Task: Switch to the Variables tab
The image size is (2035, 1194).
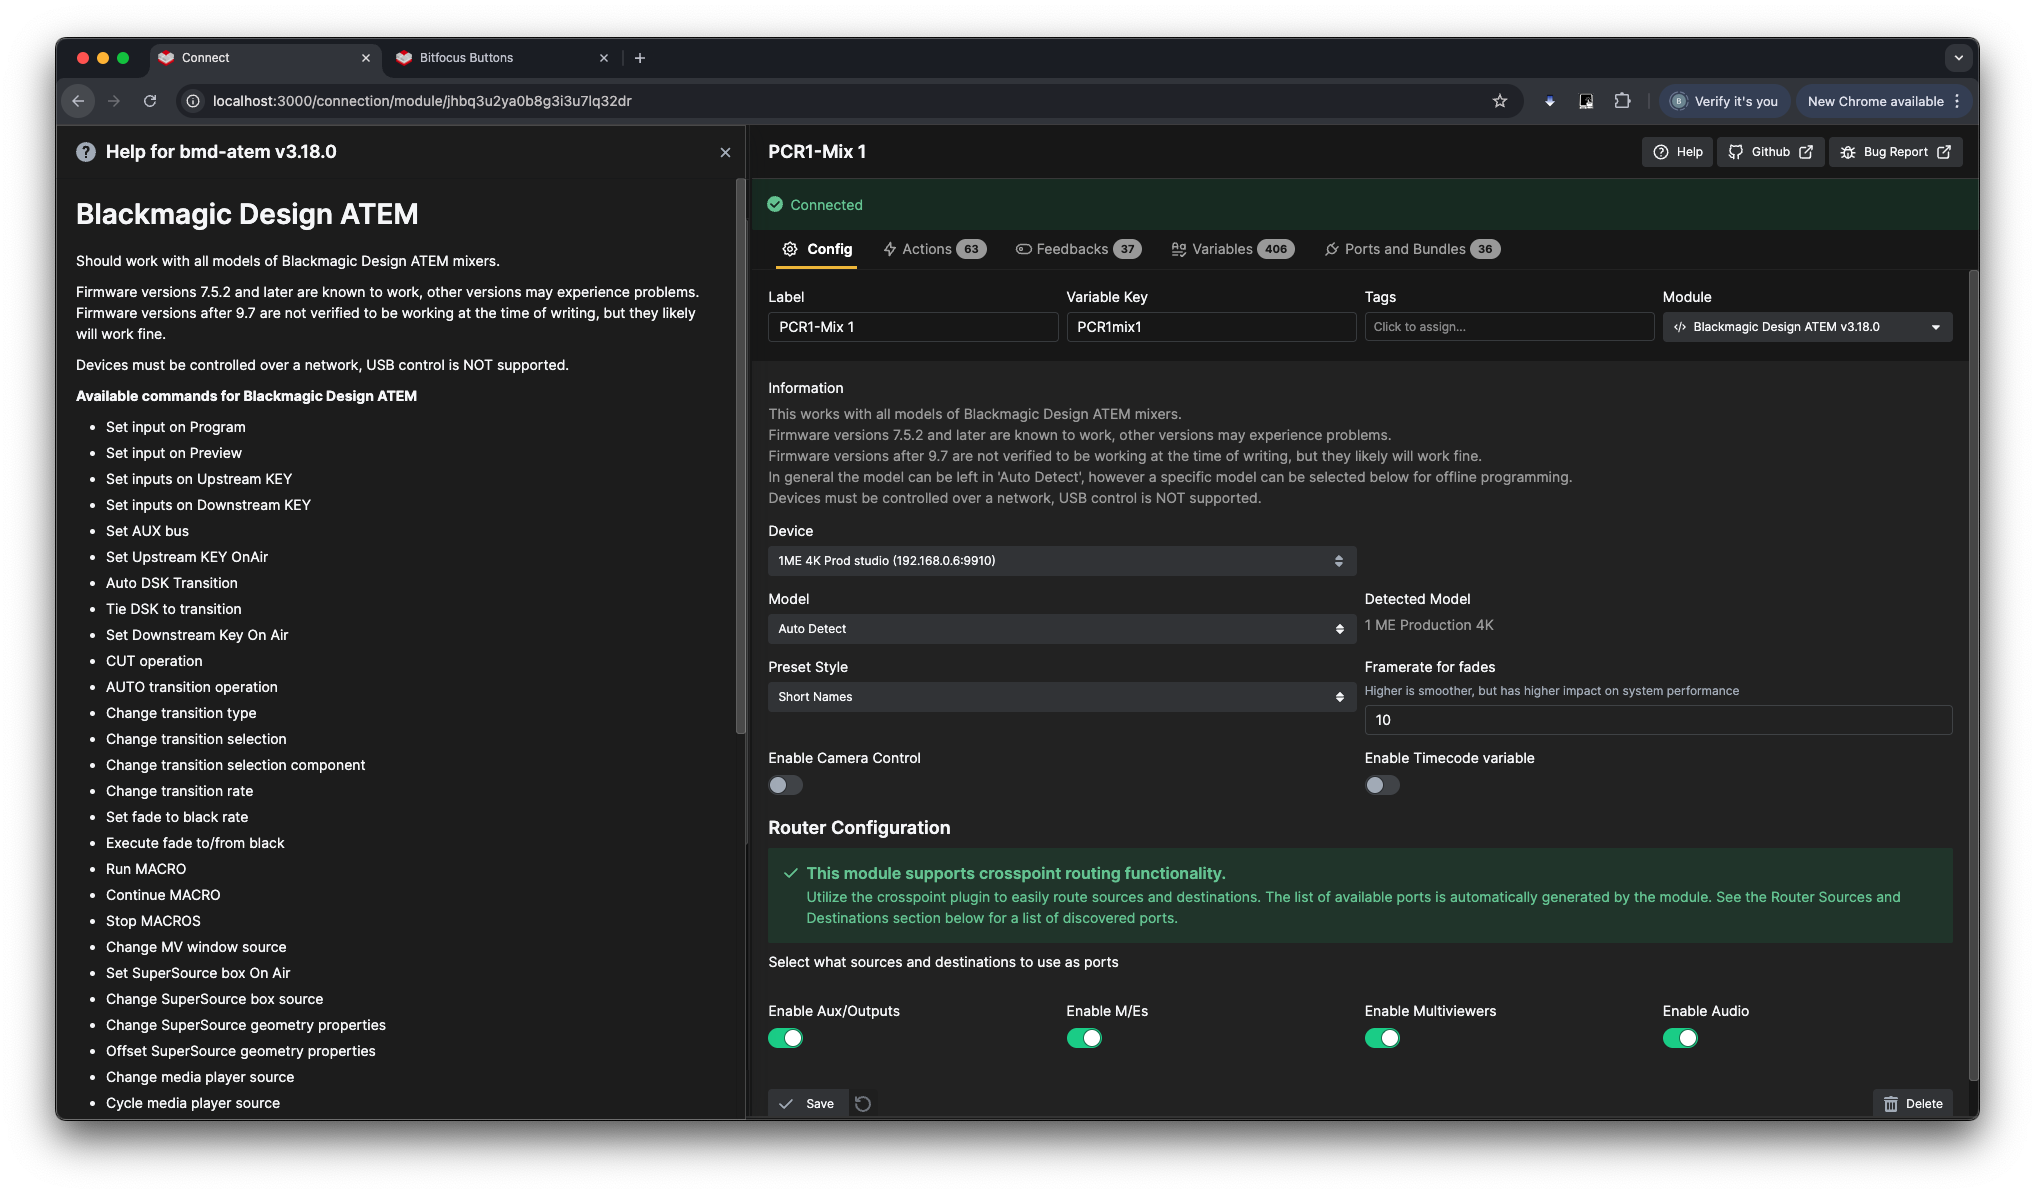Action: [x=1232, y=249]
